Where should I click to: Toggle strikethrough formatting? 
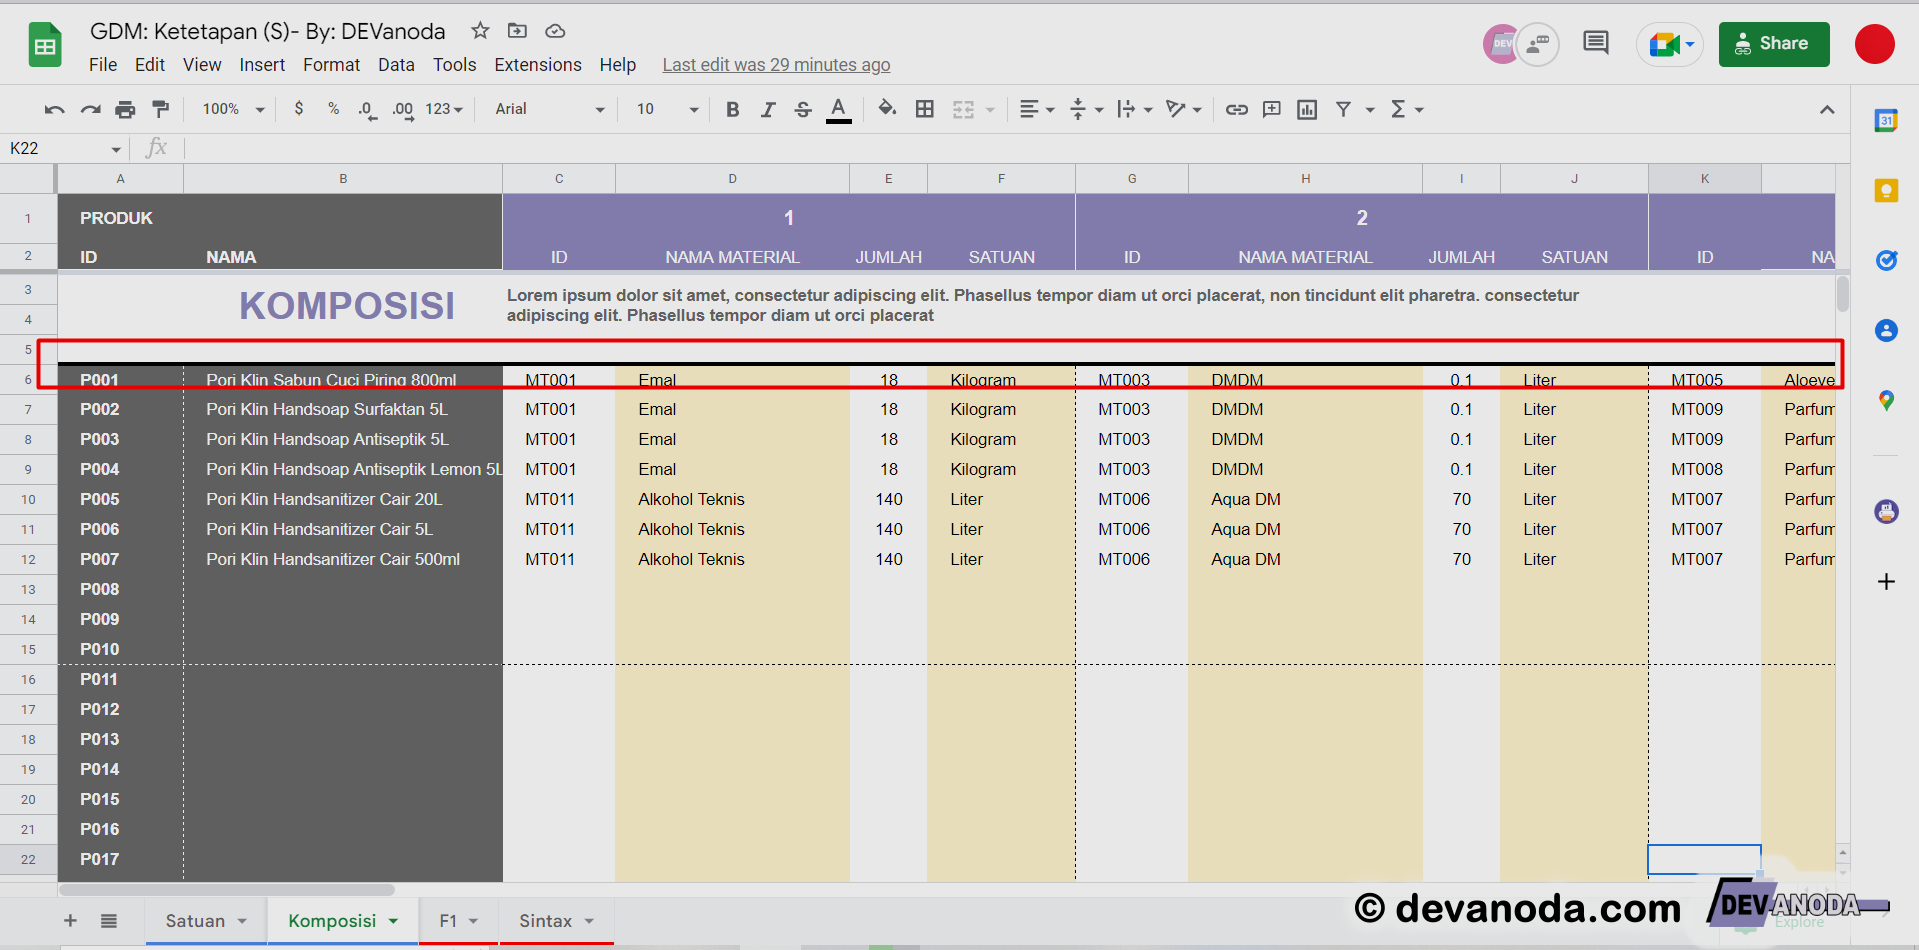[x=803, y=109]
